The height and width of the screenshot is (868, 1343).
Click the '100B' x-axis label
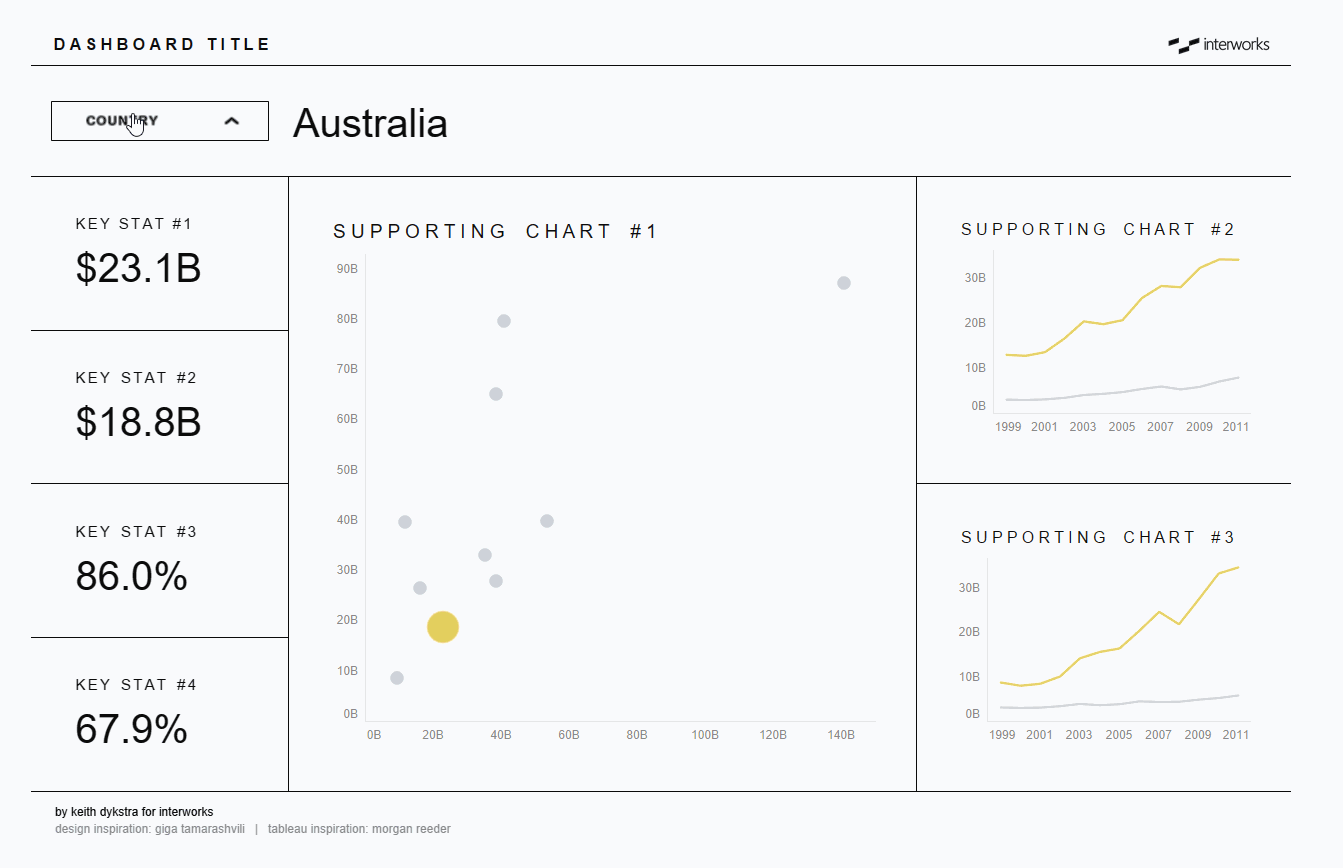[x=705, y=735]
